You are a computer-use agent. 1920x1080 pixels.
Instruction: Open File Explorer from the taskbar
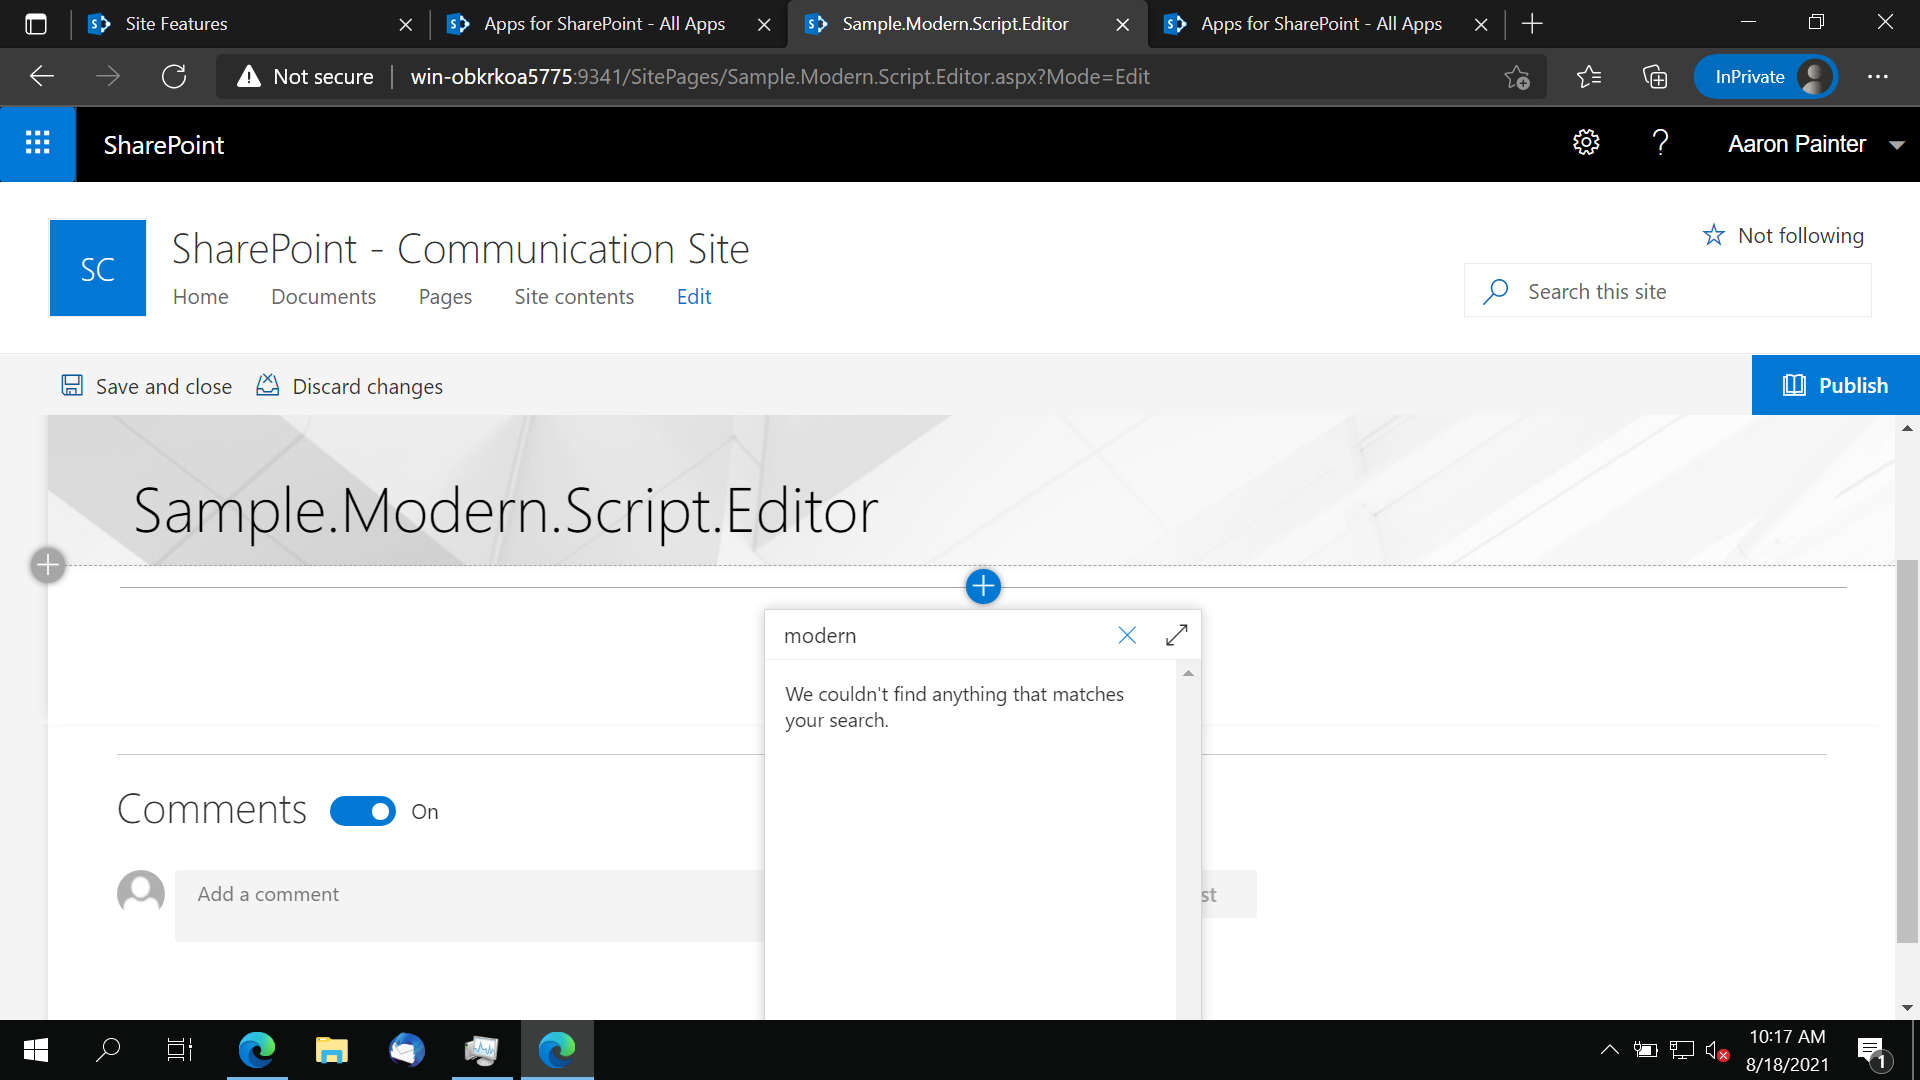point(331,1050)
